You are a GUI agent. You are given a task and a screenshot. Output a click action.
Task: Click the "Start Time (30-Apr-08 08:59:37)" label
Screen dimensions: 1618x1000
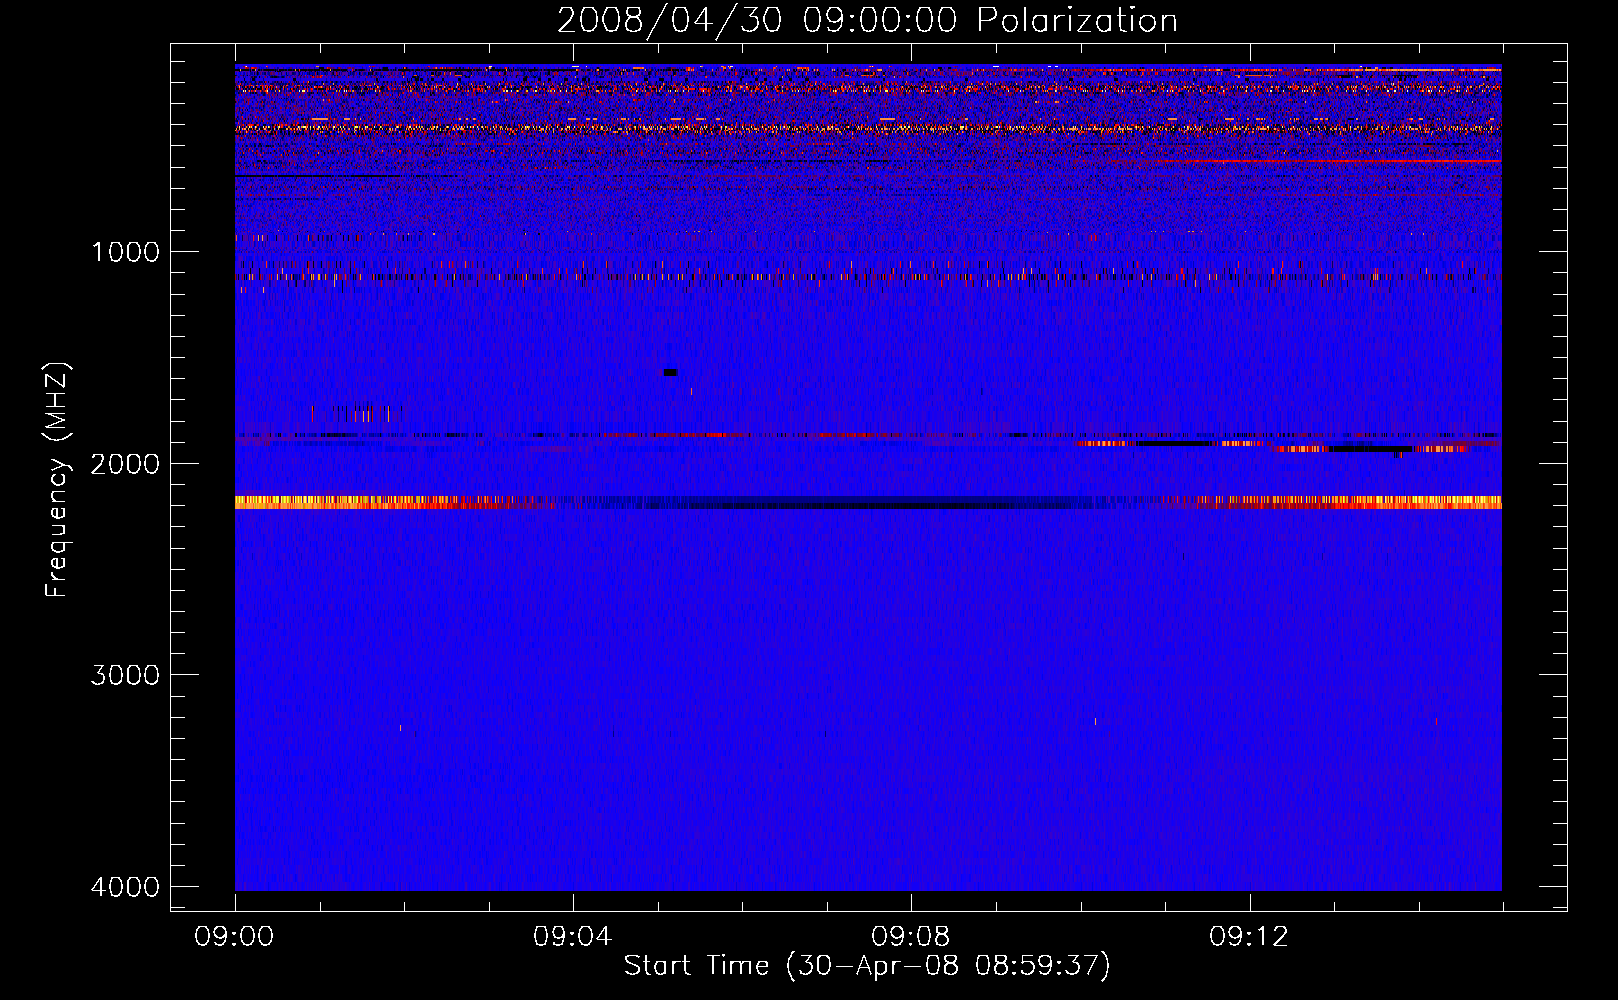(x=867, y=966)
